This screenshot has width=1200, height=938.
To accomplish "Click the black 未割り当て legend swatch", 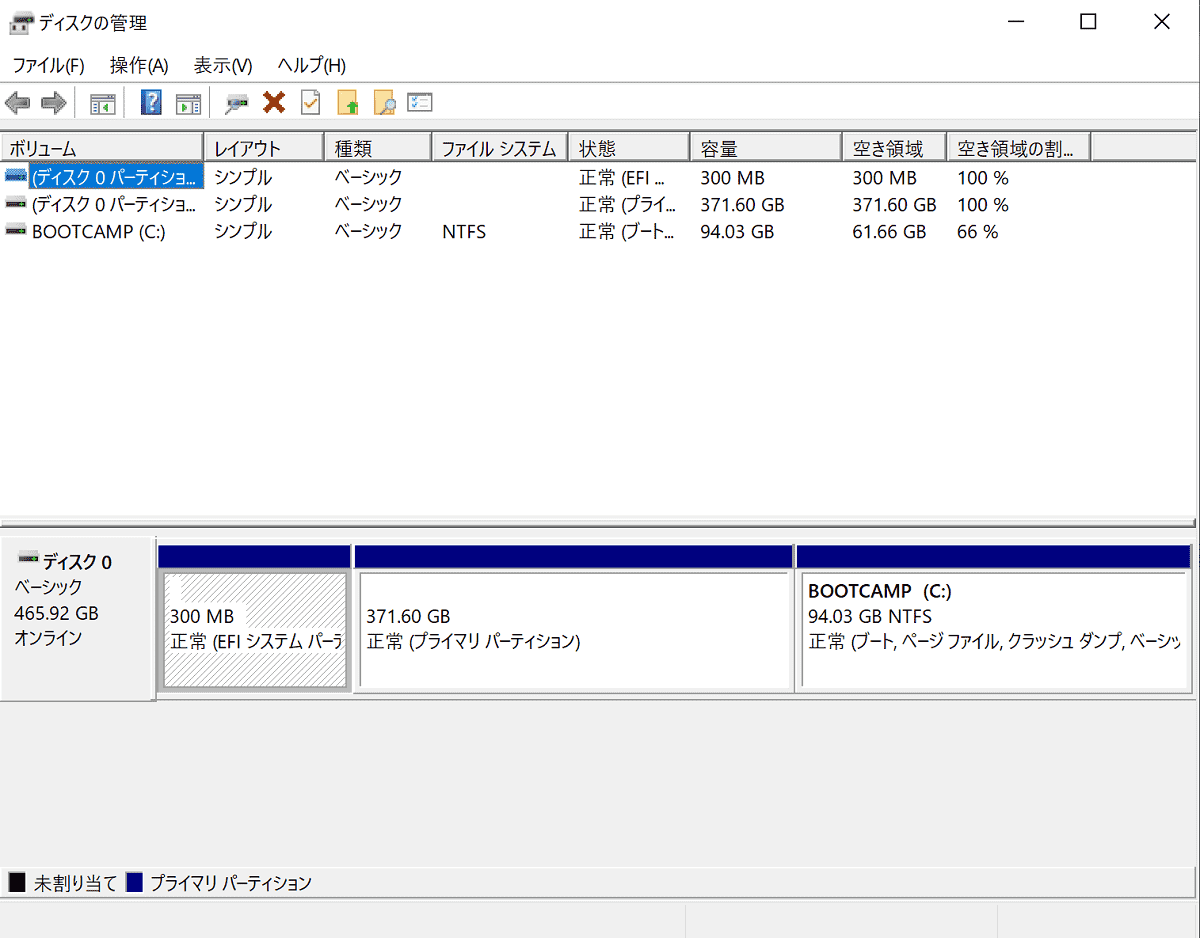I will (17, 883).
